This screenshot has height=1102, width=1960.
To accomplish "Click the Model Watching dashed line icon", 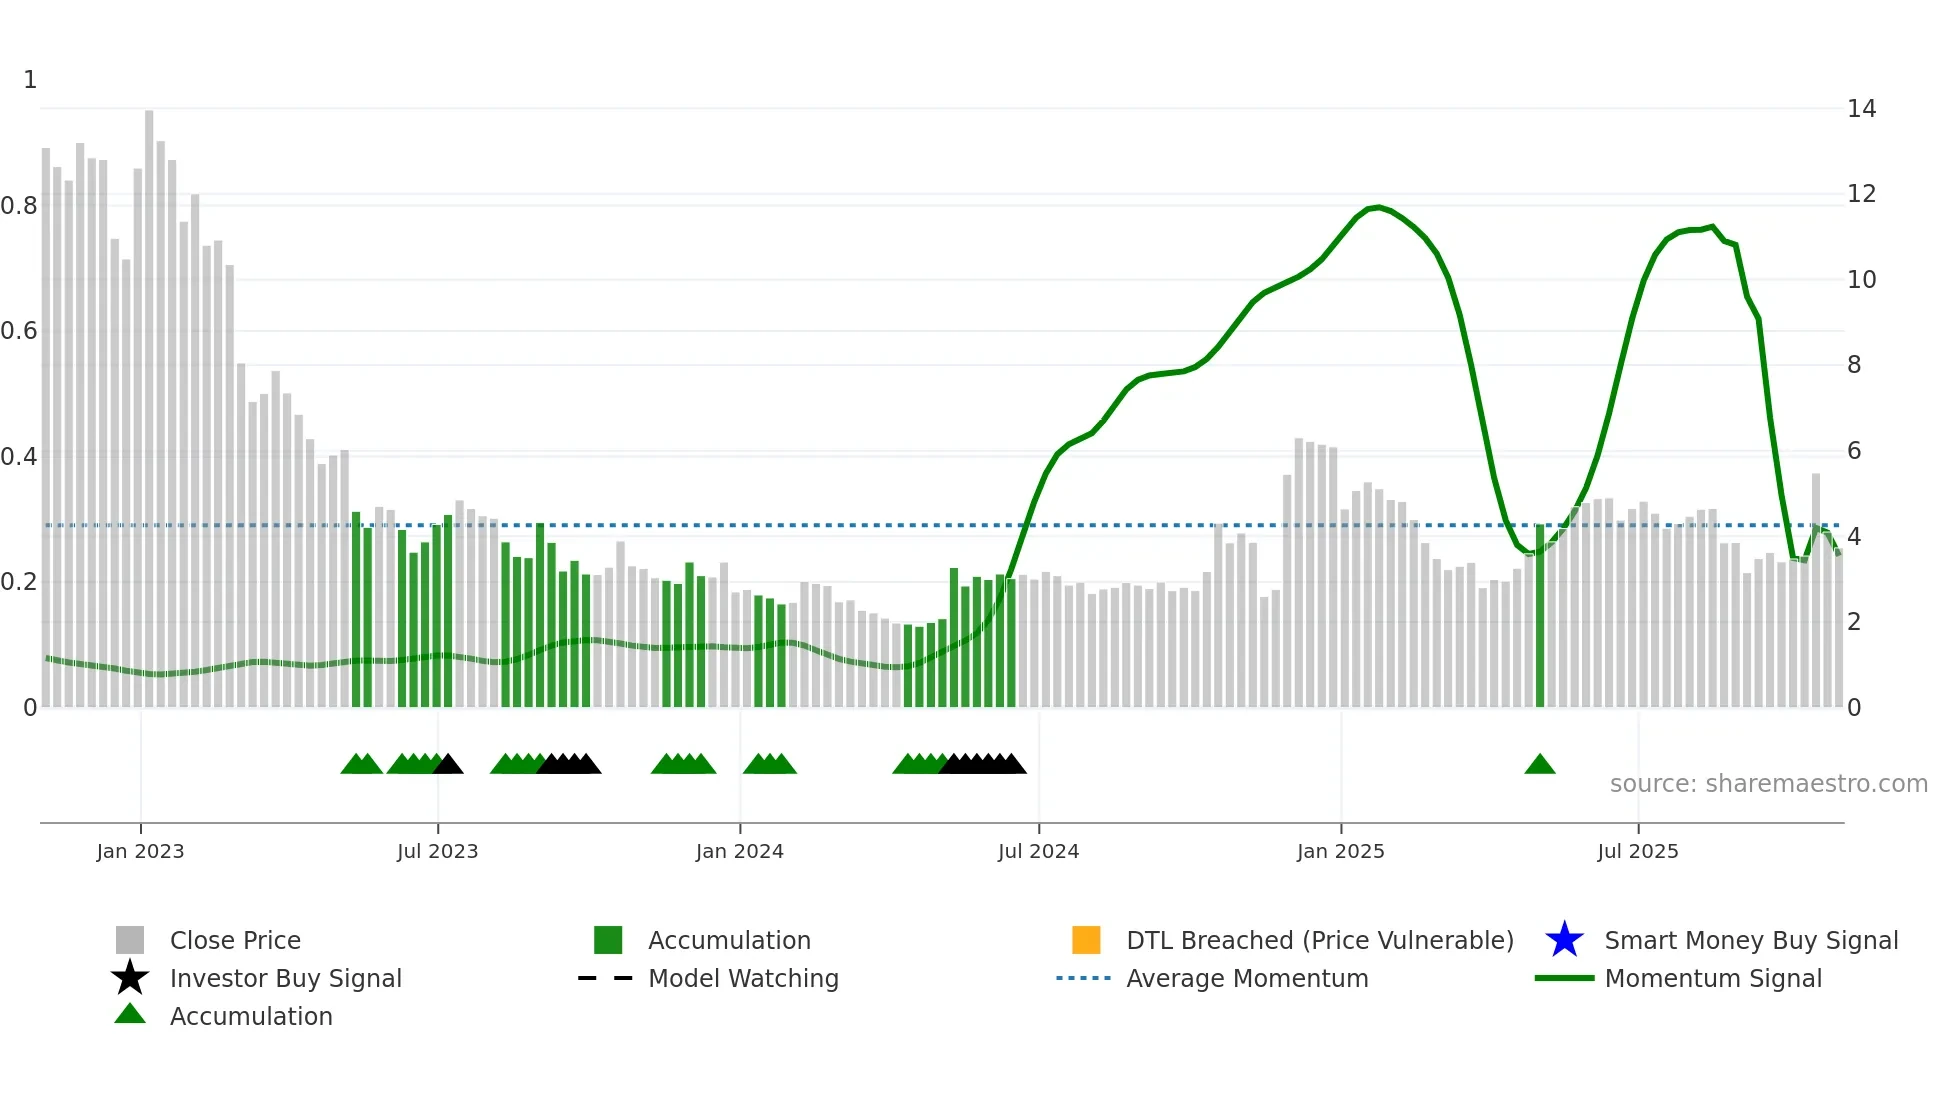I will pos(605,978).
